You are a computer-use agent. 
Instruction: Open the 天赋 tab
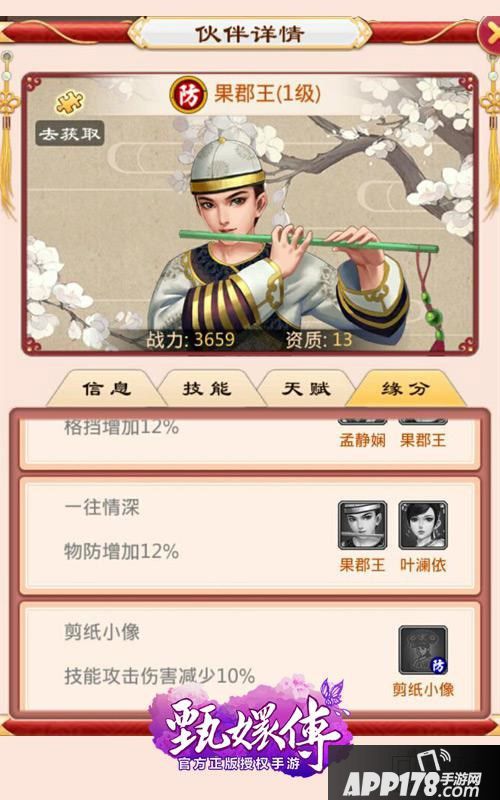coord(306,389)
